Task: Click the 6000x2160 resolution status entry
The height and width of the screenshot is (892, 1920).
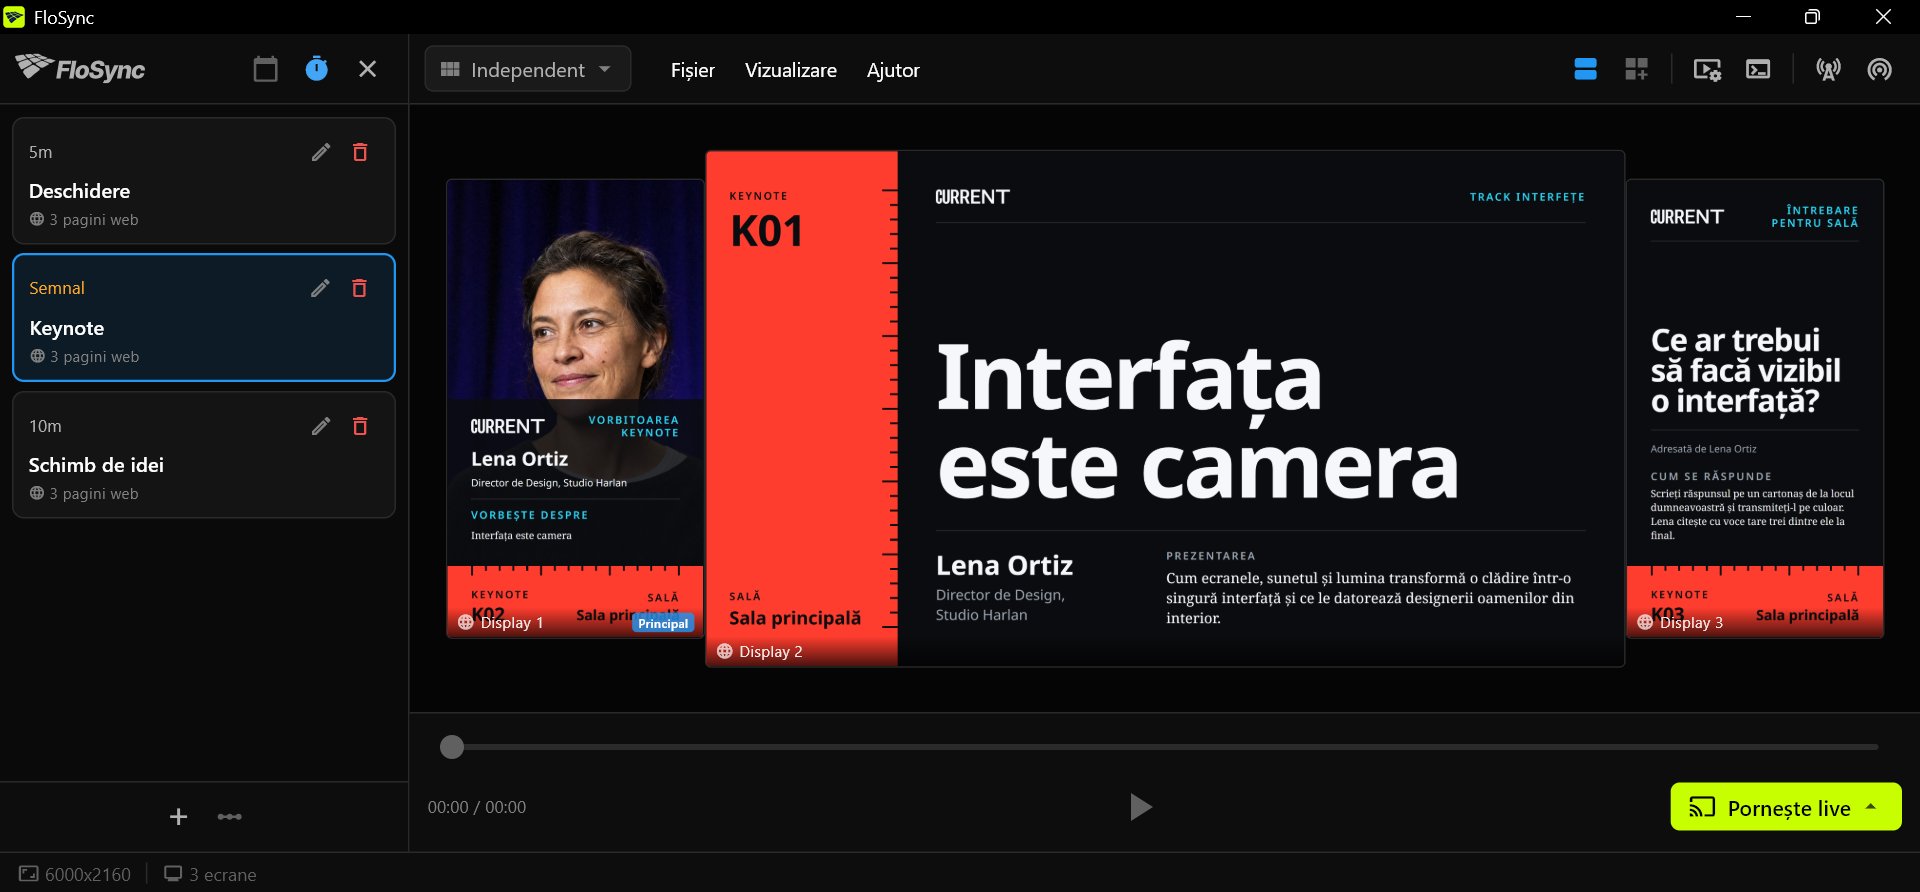Action: 75,874
